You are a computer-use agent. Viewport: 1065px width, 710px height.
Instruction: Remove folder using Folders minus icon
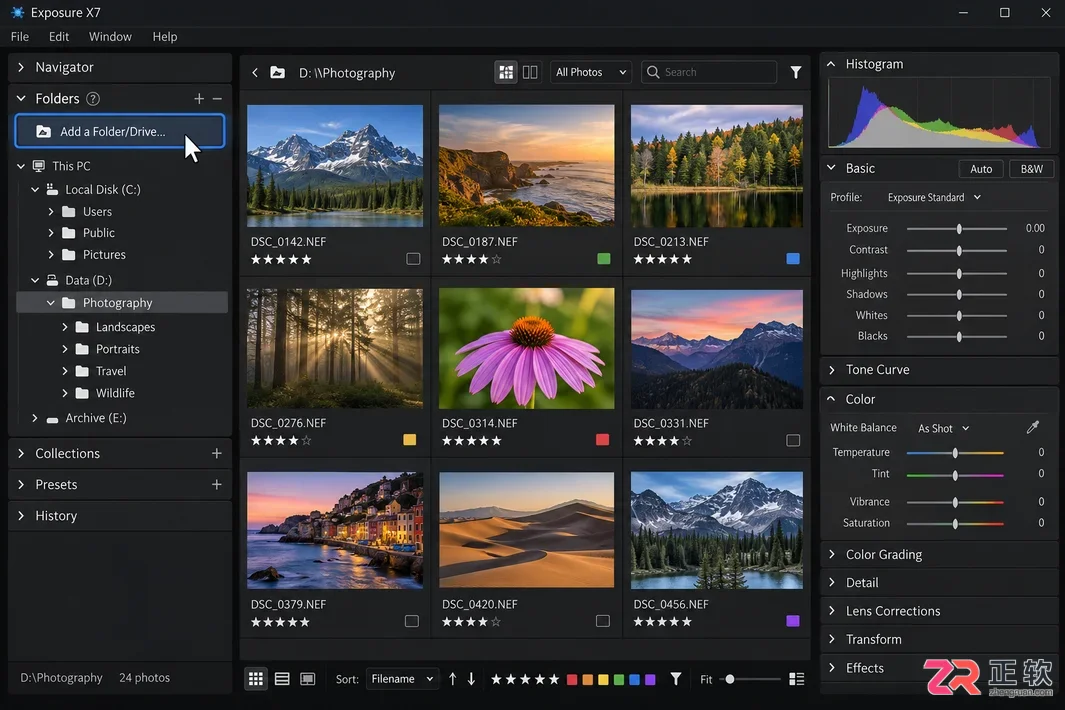pyautogui.click(x=217, y=99)
